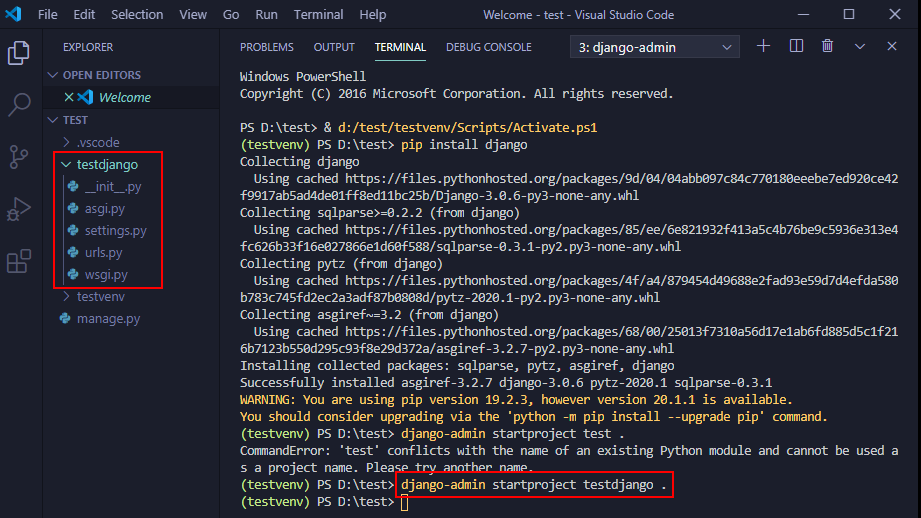Click the Python icon of settings.py

coord(73,230)
